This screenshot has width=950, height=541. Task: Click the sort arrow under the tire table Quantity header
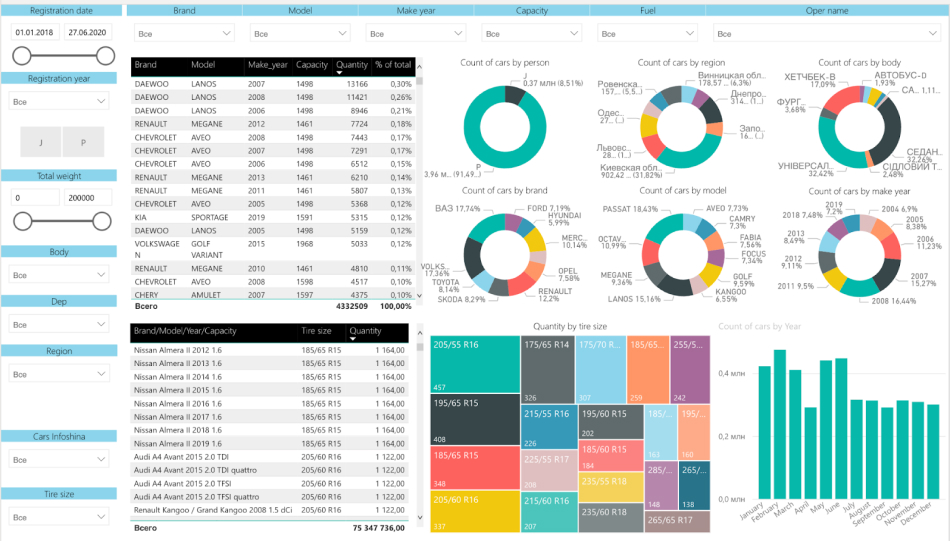pos(353,339)
